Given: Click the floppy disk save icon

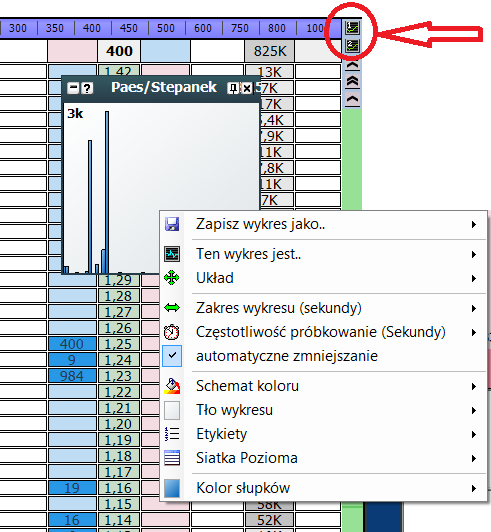Looking at the screenshot, I should click(172, 224).
